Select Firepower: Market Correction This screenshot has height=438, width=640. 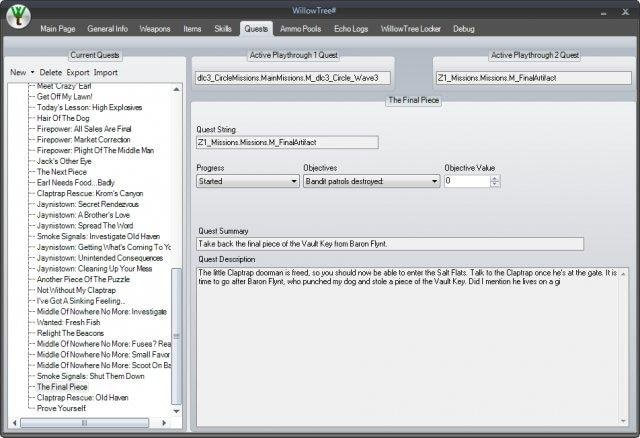click(x=83, y=140)
